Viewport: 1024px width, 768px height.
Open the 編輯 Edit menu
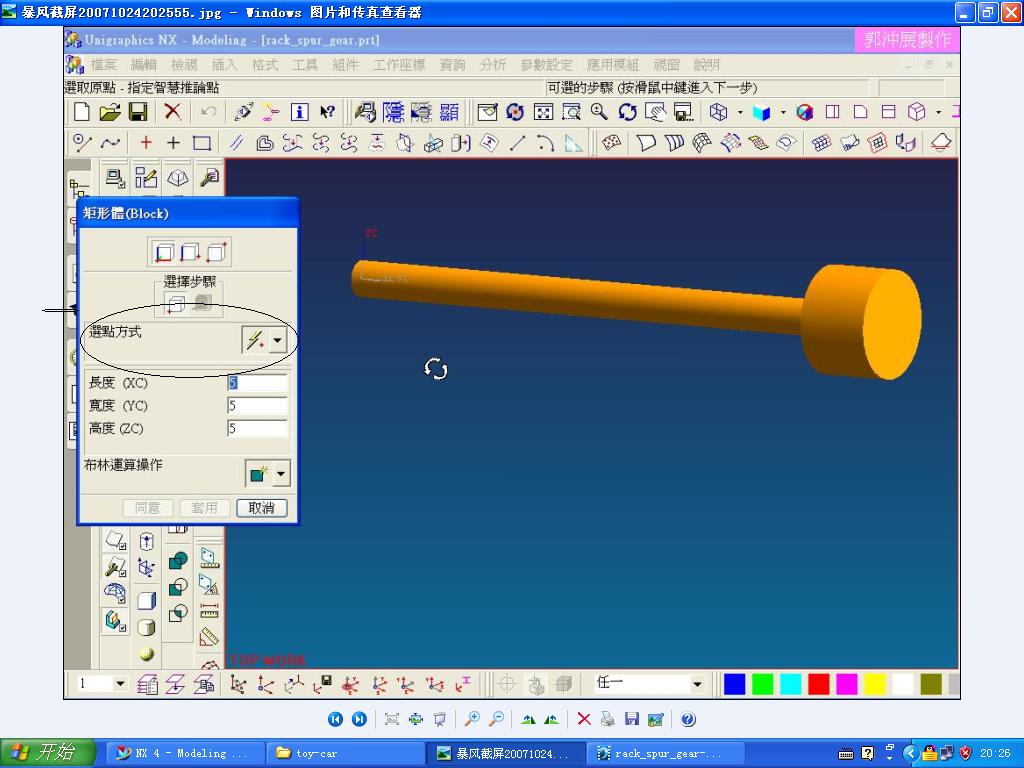click(144, 65)
